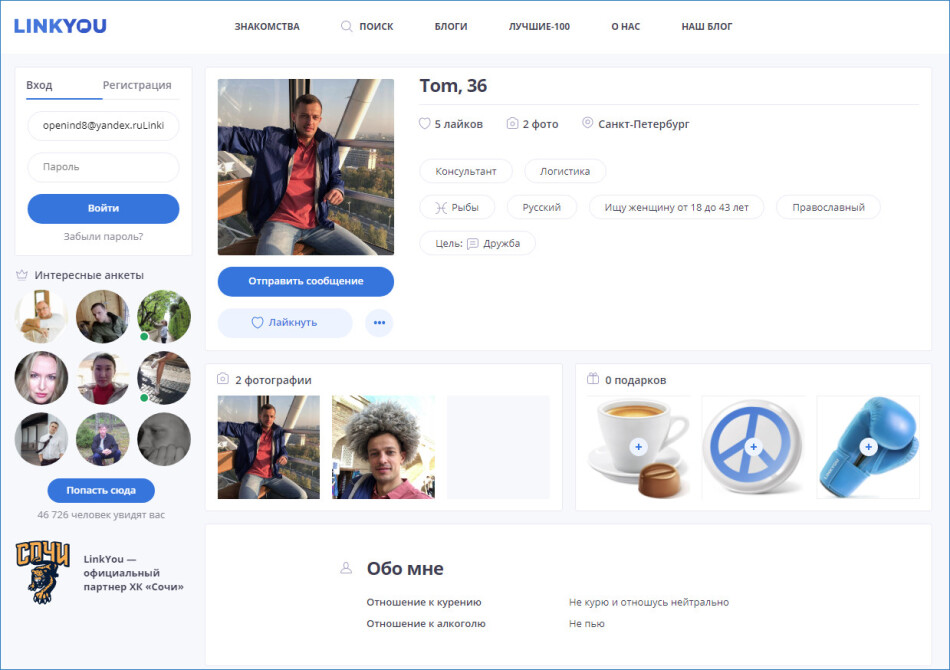Open the Знакомства menu item
This screenshot has width=950, height=670.
tap(267, 27)
